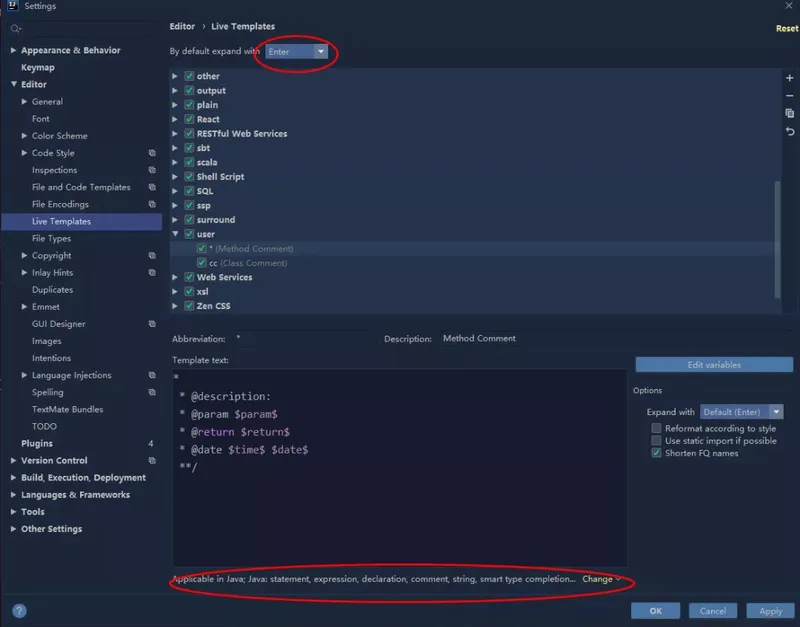Enable Reformat according to style
800x627 pixels.
pos(657,428)
